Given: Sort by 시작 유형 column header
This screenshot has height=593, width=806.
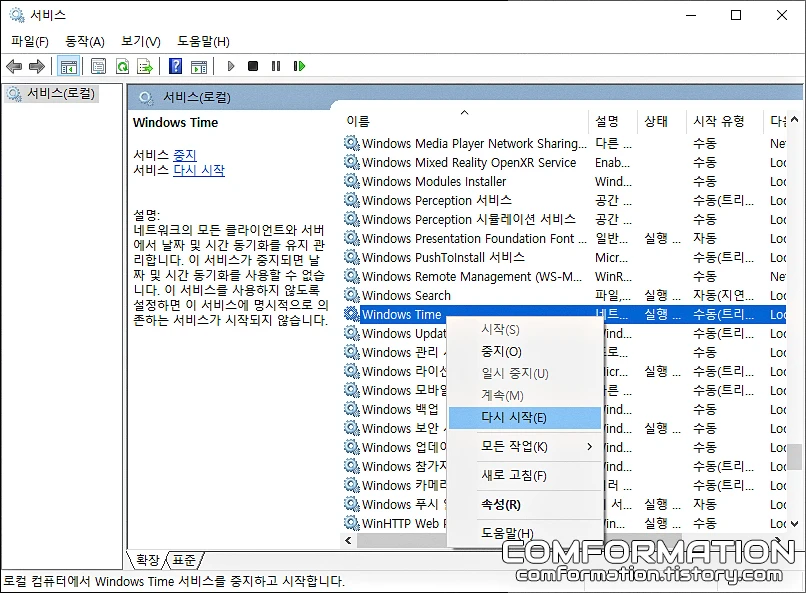Looking at the screenshot, I should click(x=725, y=121).
